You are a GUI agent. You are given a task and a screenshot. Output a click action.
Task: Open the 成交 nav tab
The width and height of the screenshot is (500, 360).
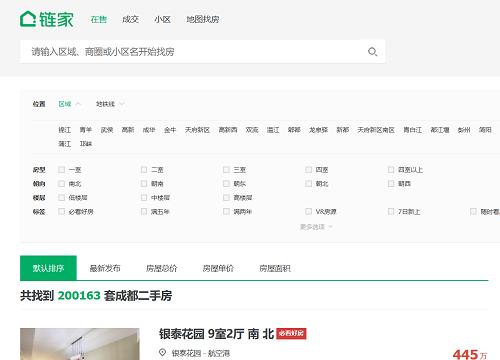[x=130, y=19]
